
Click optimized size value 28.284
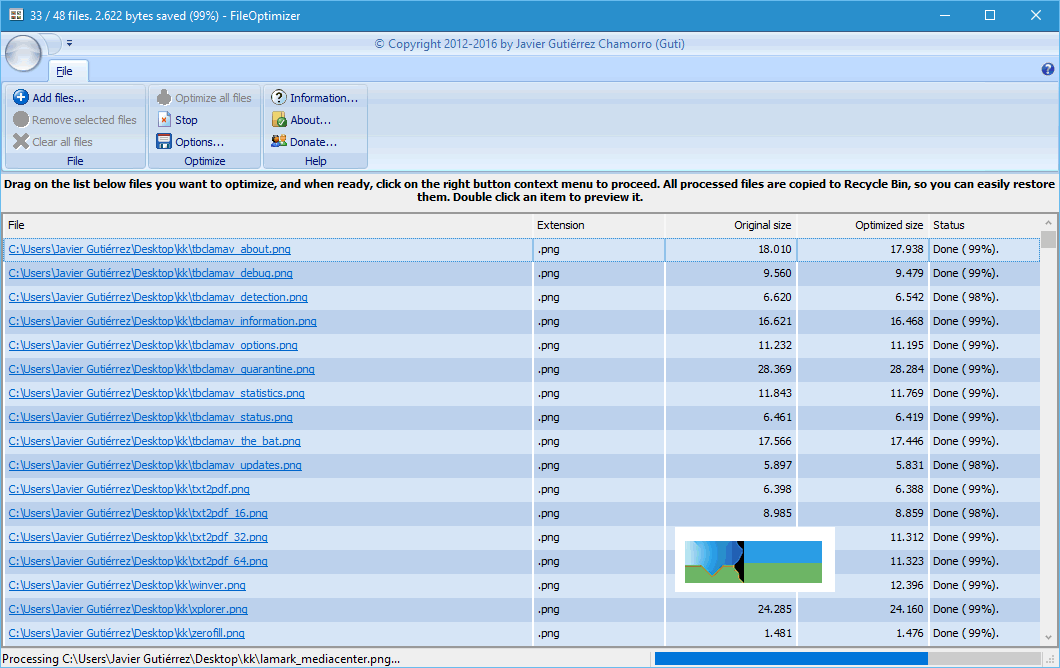tap(907, 369)
